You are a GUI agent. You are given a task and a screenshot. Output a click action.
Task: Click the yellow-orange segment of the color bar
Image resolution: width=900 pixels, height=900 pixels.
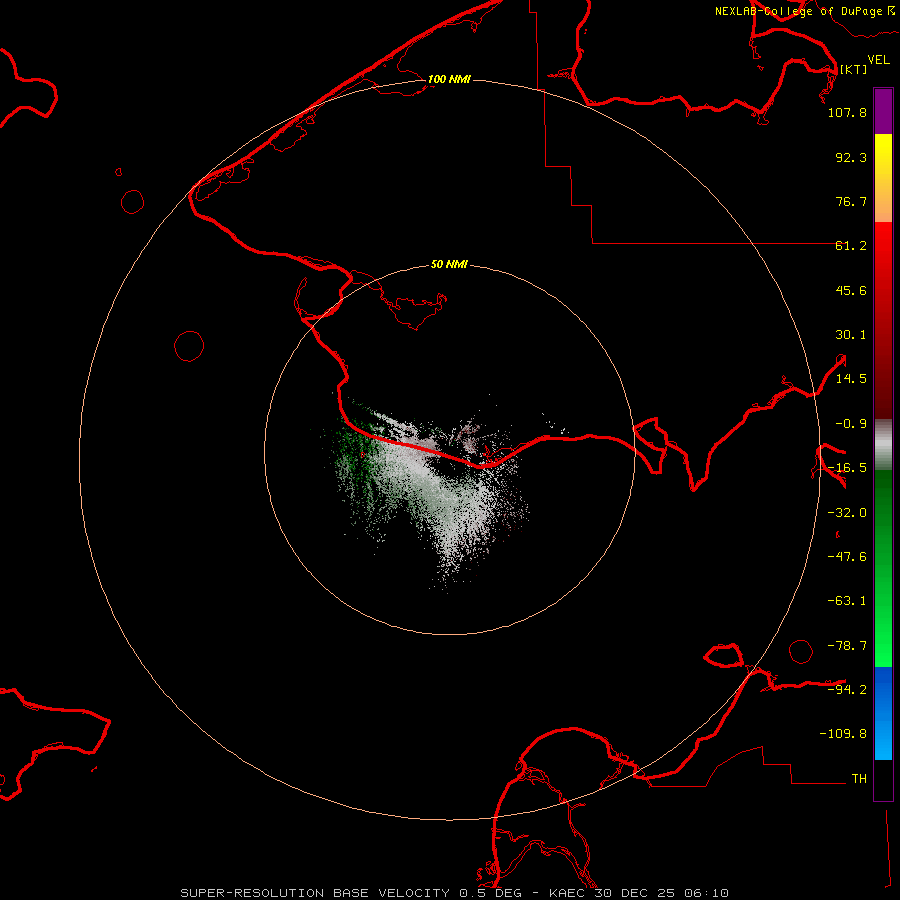click(x=883, y=178)
